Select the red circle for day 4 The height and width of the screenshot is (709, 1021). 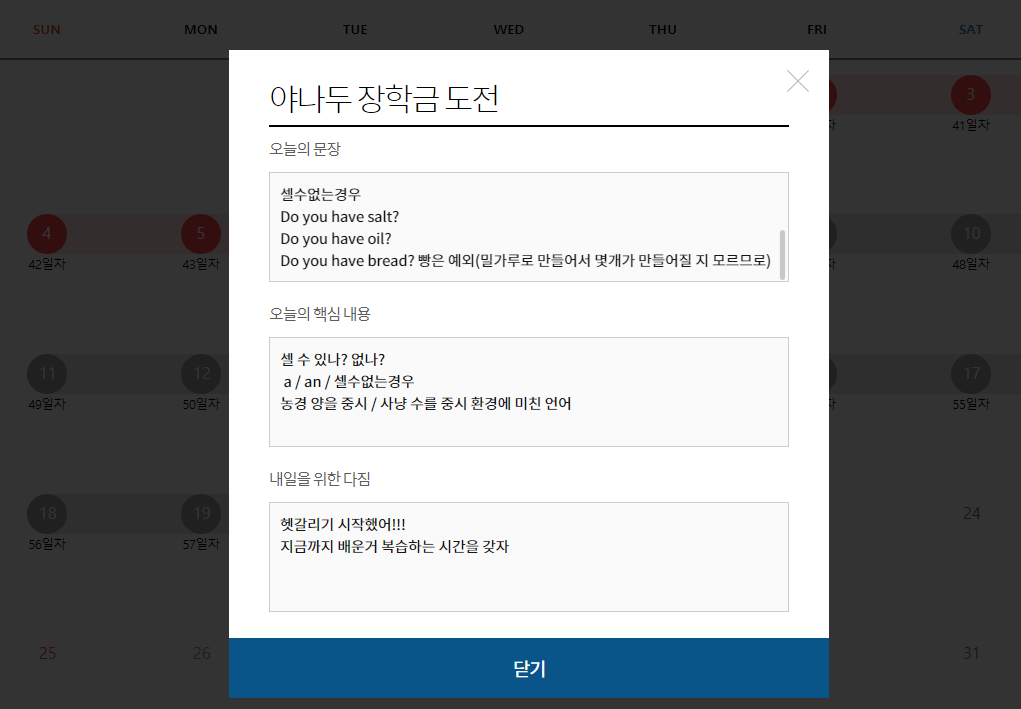(47, 234)
